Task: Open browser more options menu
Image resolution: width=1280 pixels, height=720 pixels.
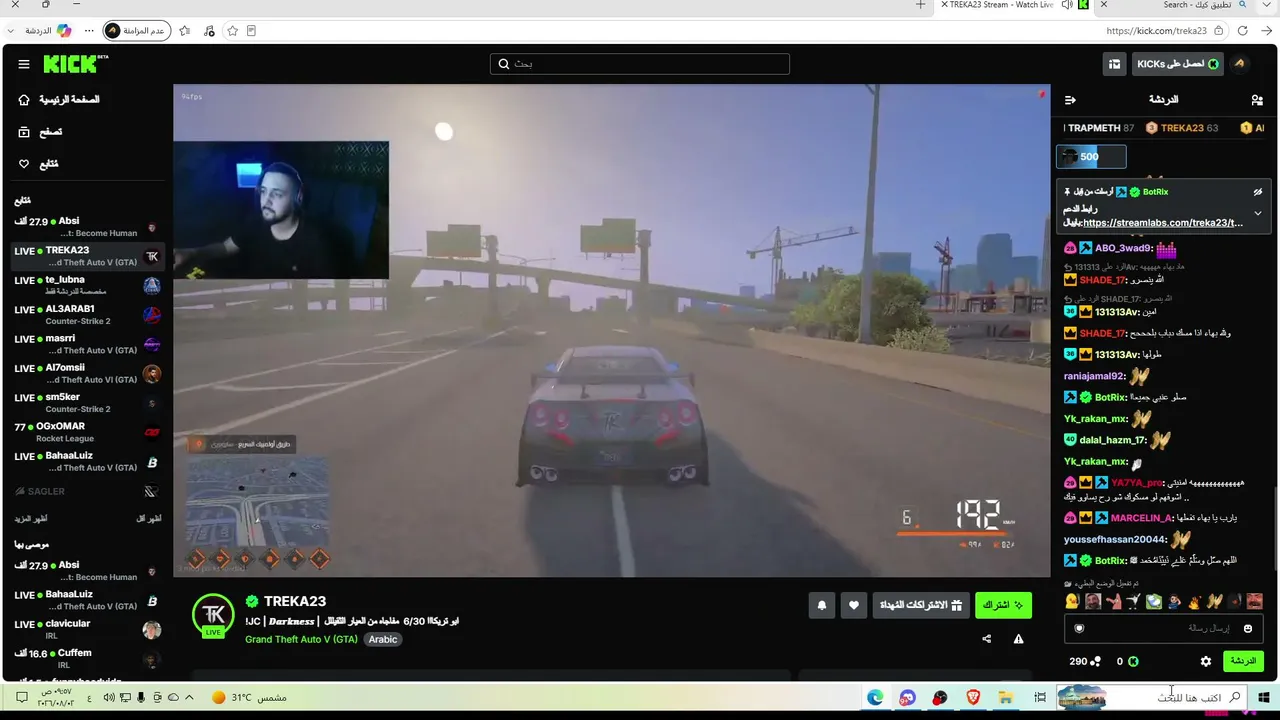Action: 89,31
